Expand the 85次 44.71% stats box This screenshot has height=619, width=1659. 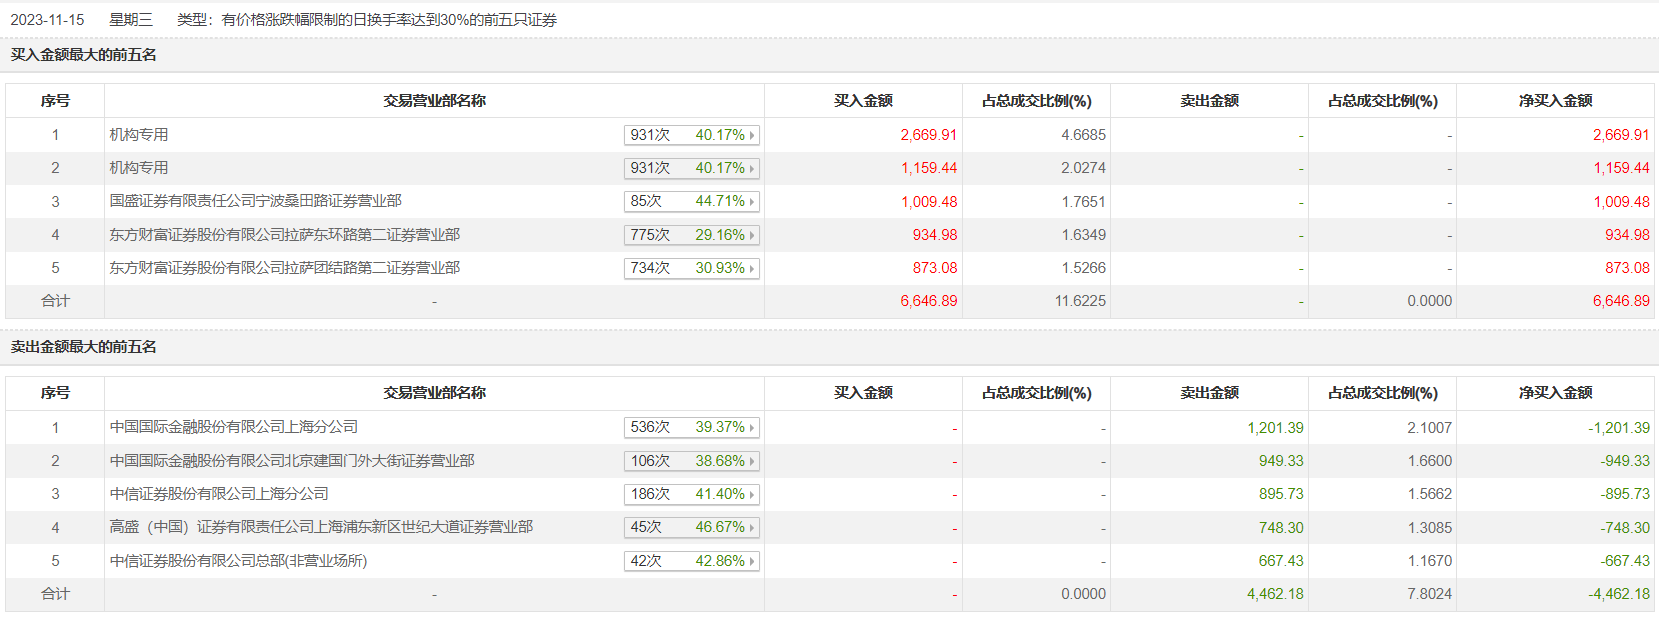tap(691, 202)
